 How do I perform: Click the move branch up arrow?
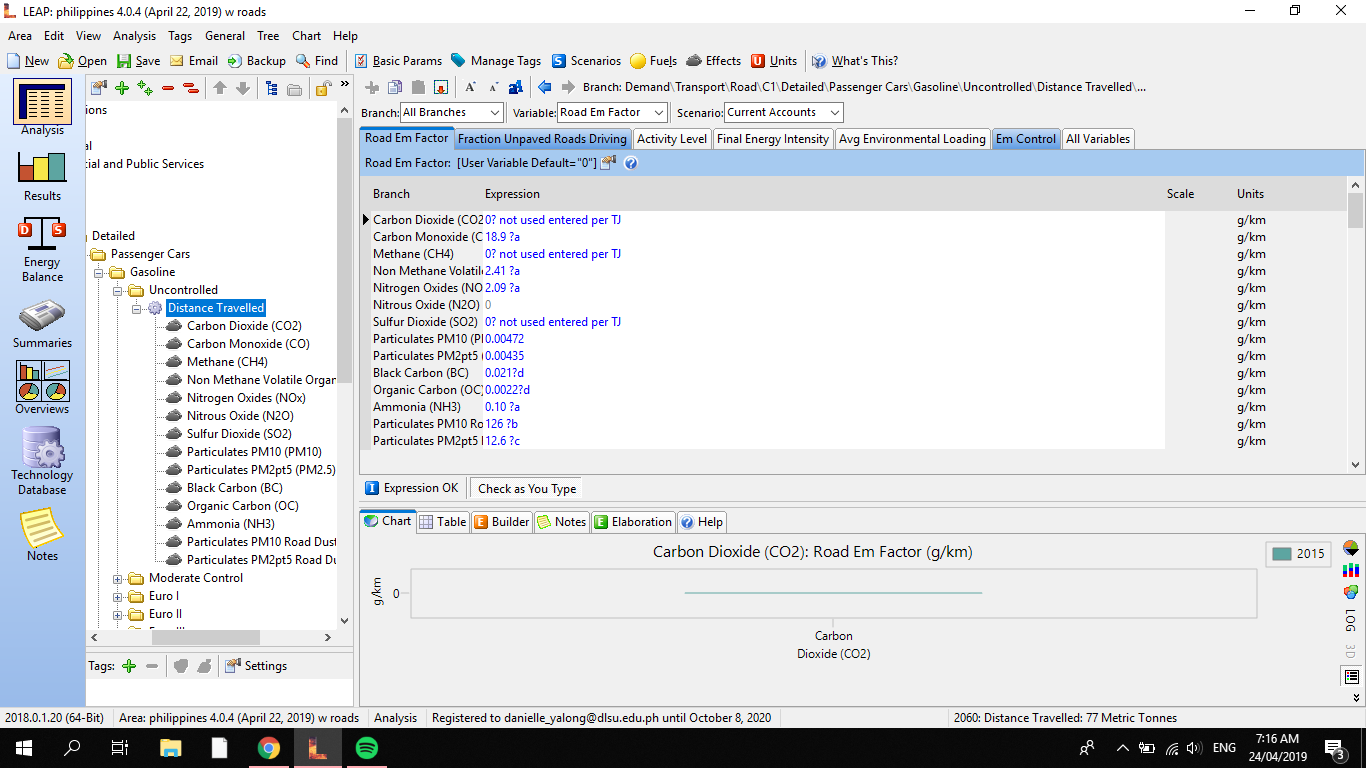point(220,88)
